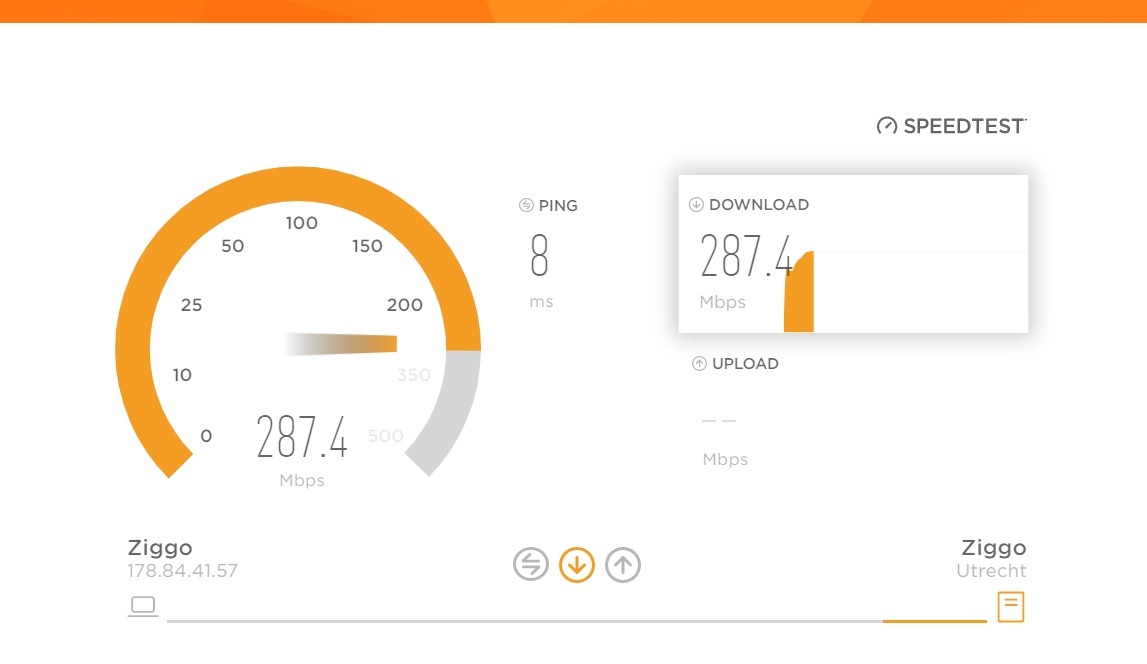Image resolution: width=1147 pixels, height=664 pixels.
Task: Click the small icon beside PING label
Action: pos(526,206)
